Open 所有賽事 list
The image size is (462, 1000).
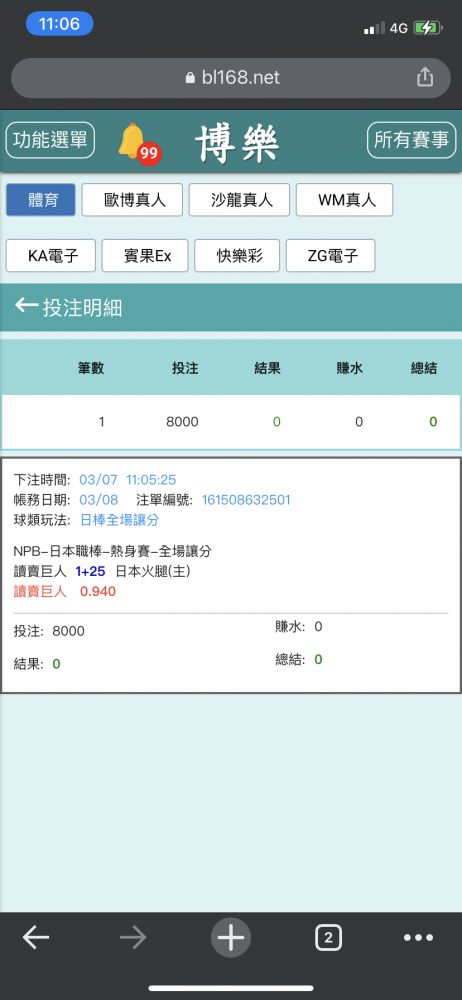coord(412,140)
